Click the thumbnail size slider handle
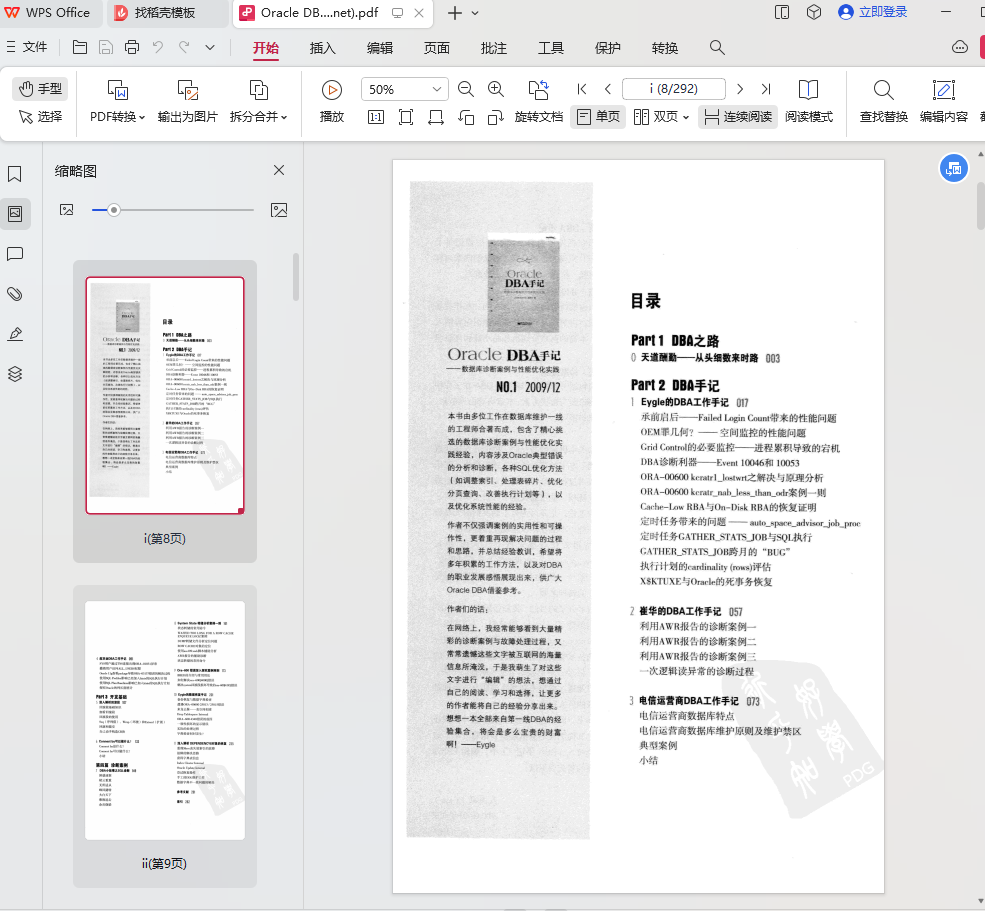 (114, 210)
